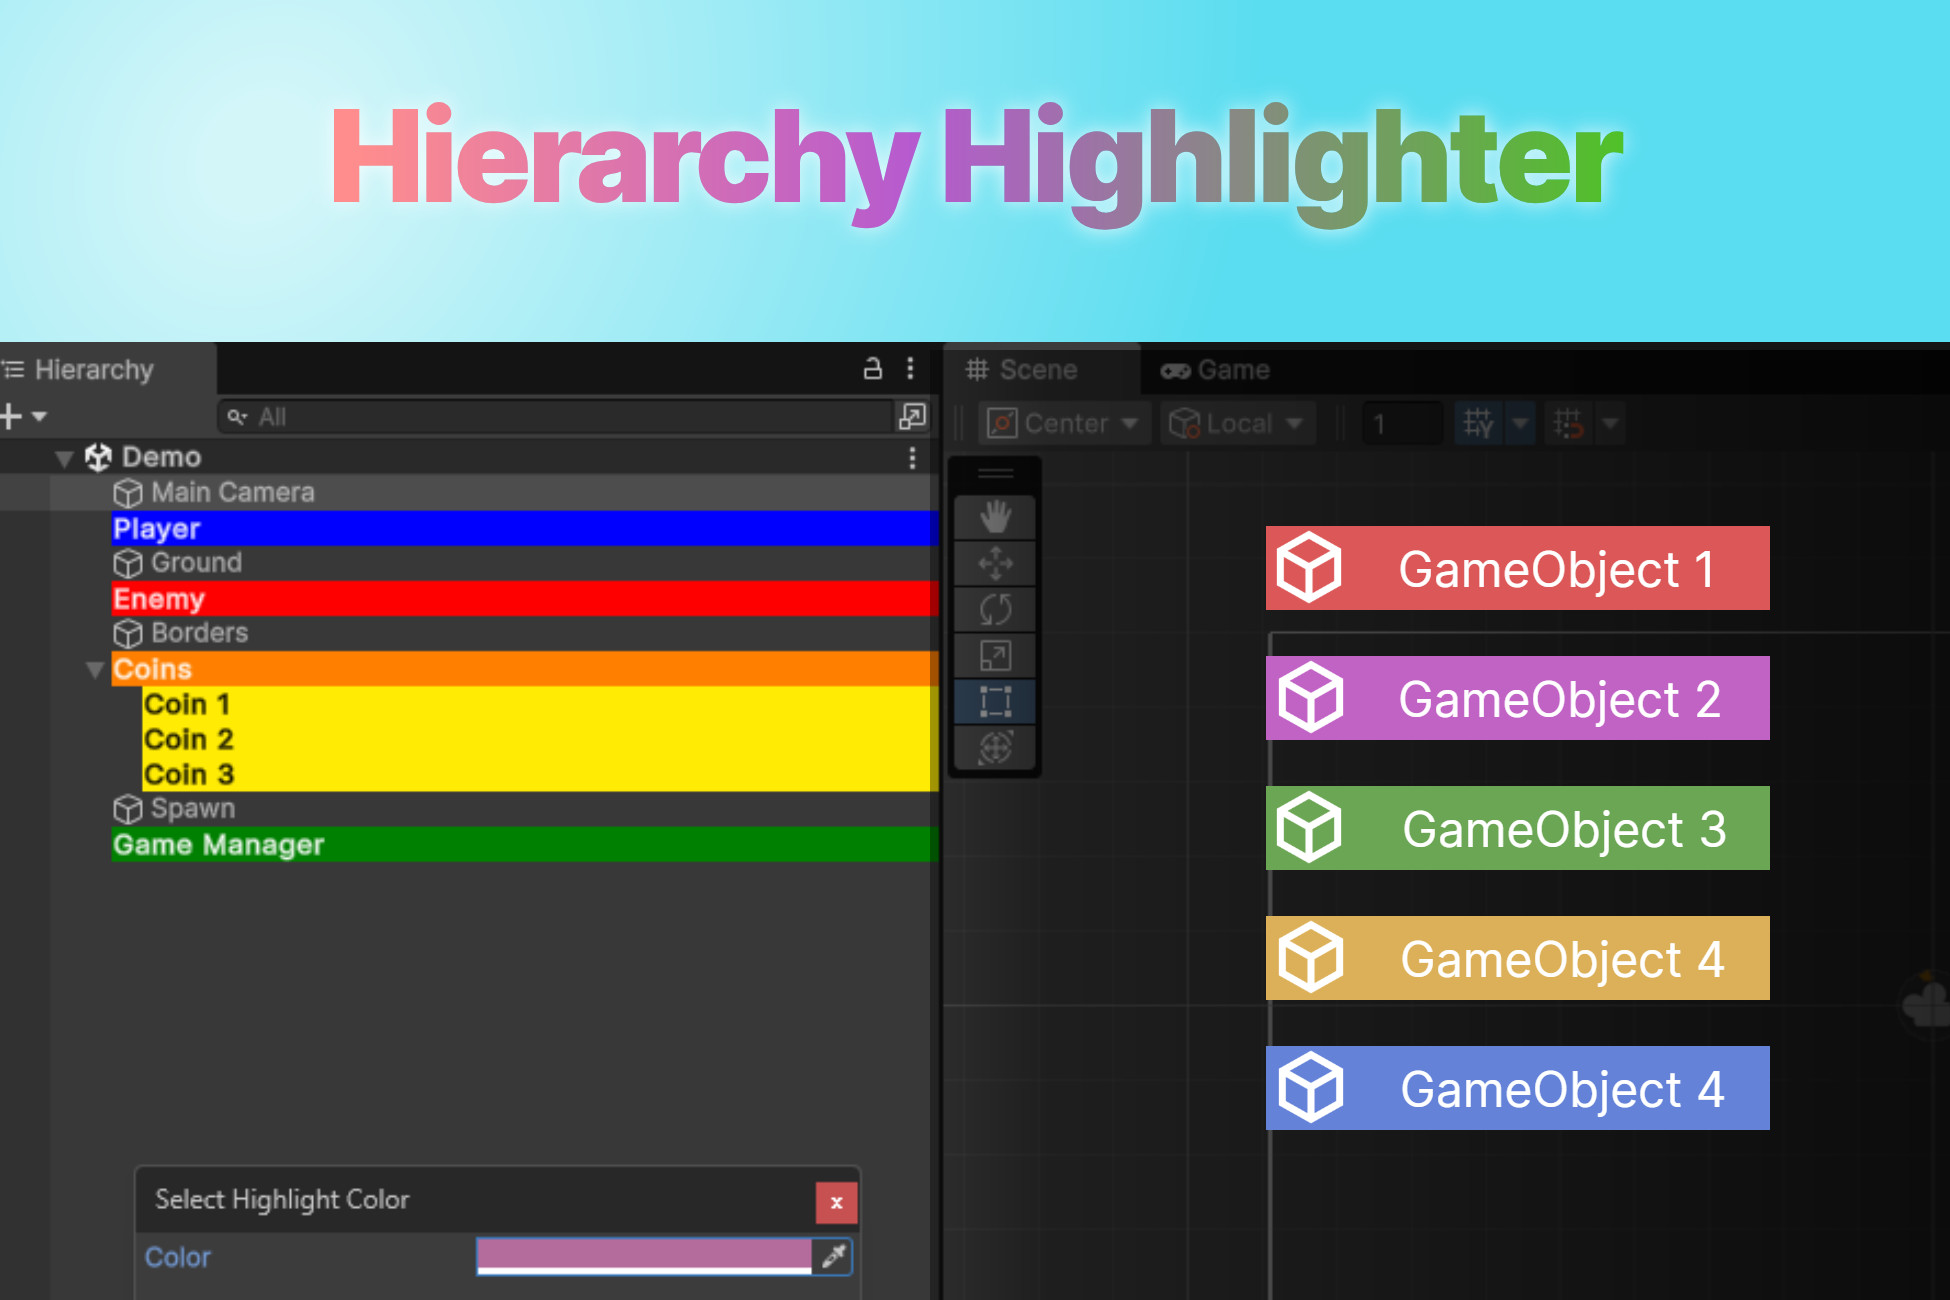Activate the Scale tool

pos(995,655)
